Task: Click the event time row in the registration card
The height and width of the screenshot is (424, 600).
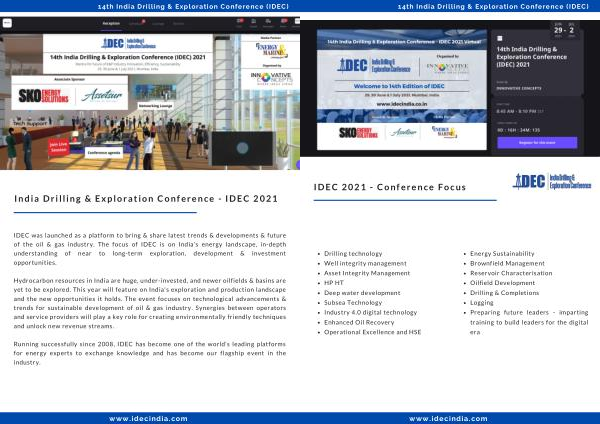Action: tap(520, 111)
